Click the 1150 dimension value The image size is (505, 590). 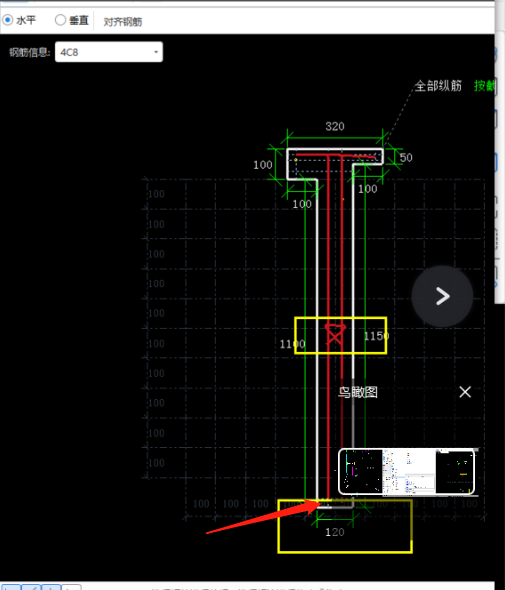coord(376,336)
